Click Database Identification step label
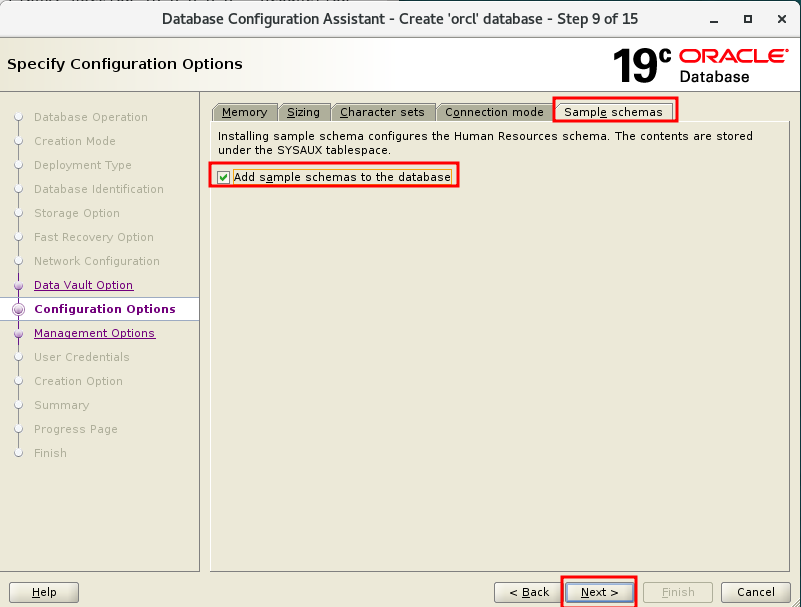The height and width of the screenshot is (607, 801). [x=99, y=189]
